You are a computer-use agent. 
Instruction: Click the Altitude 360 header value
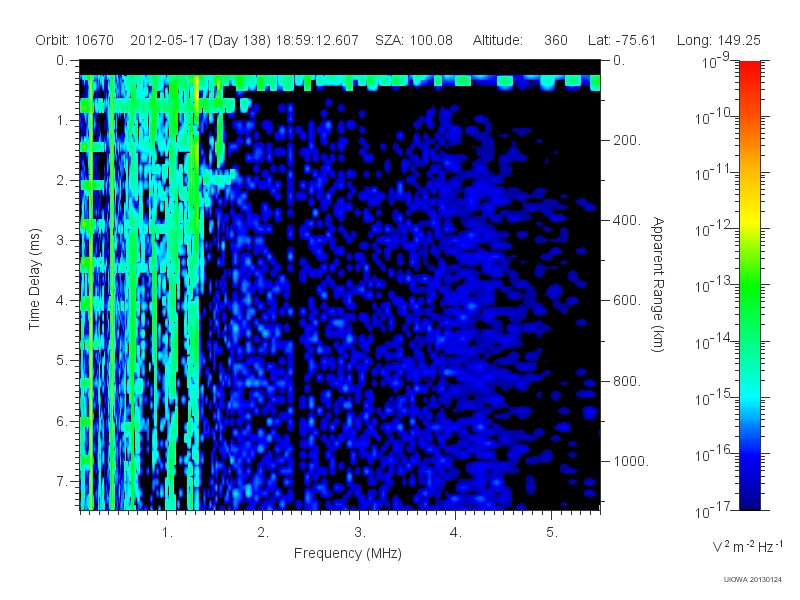(520, 40)
